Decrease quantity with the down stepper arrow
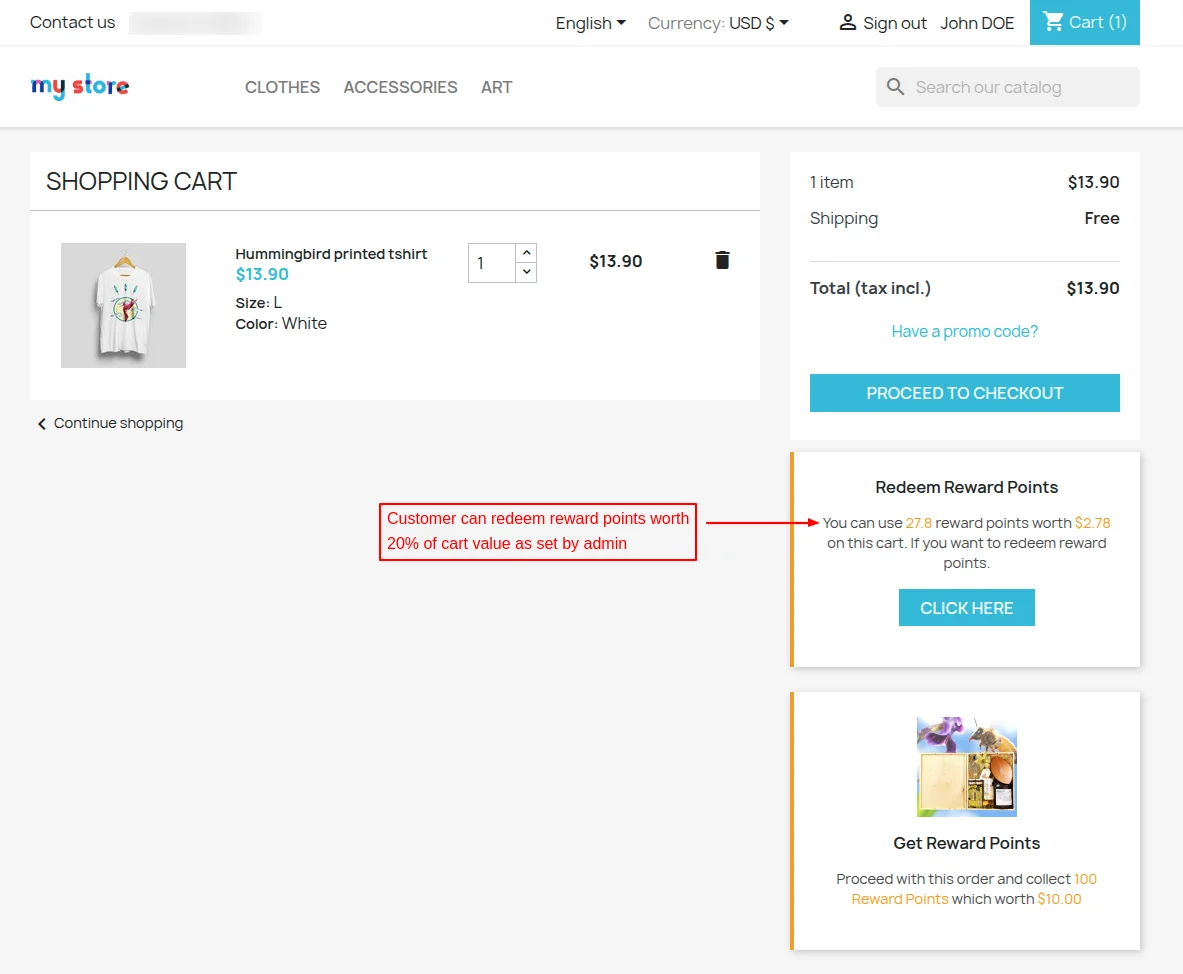 click(527, 271)
